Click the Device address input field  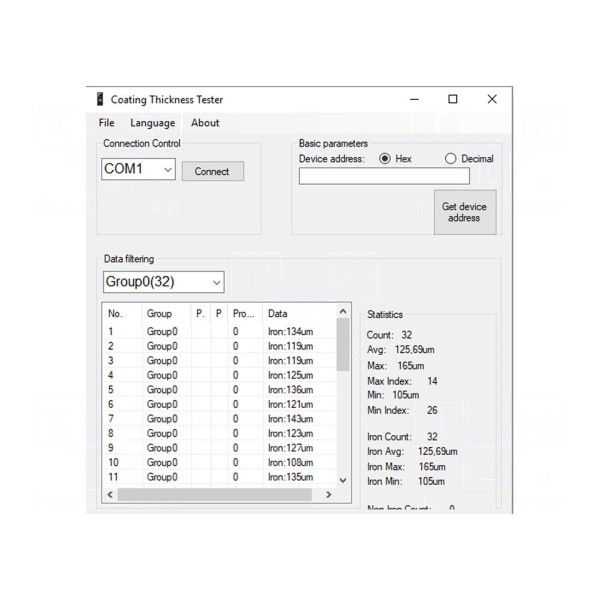(x=383, y=177)
